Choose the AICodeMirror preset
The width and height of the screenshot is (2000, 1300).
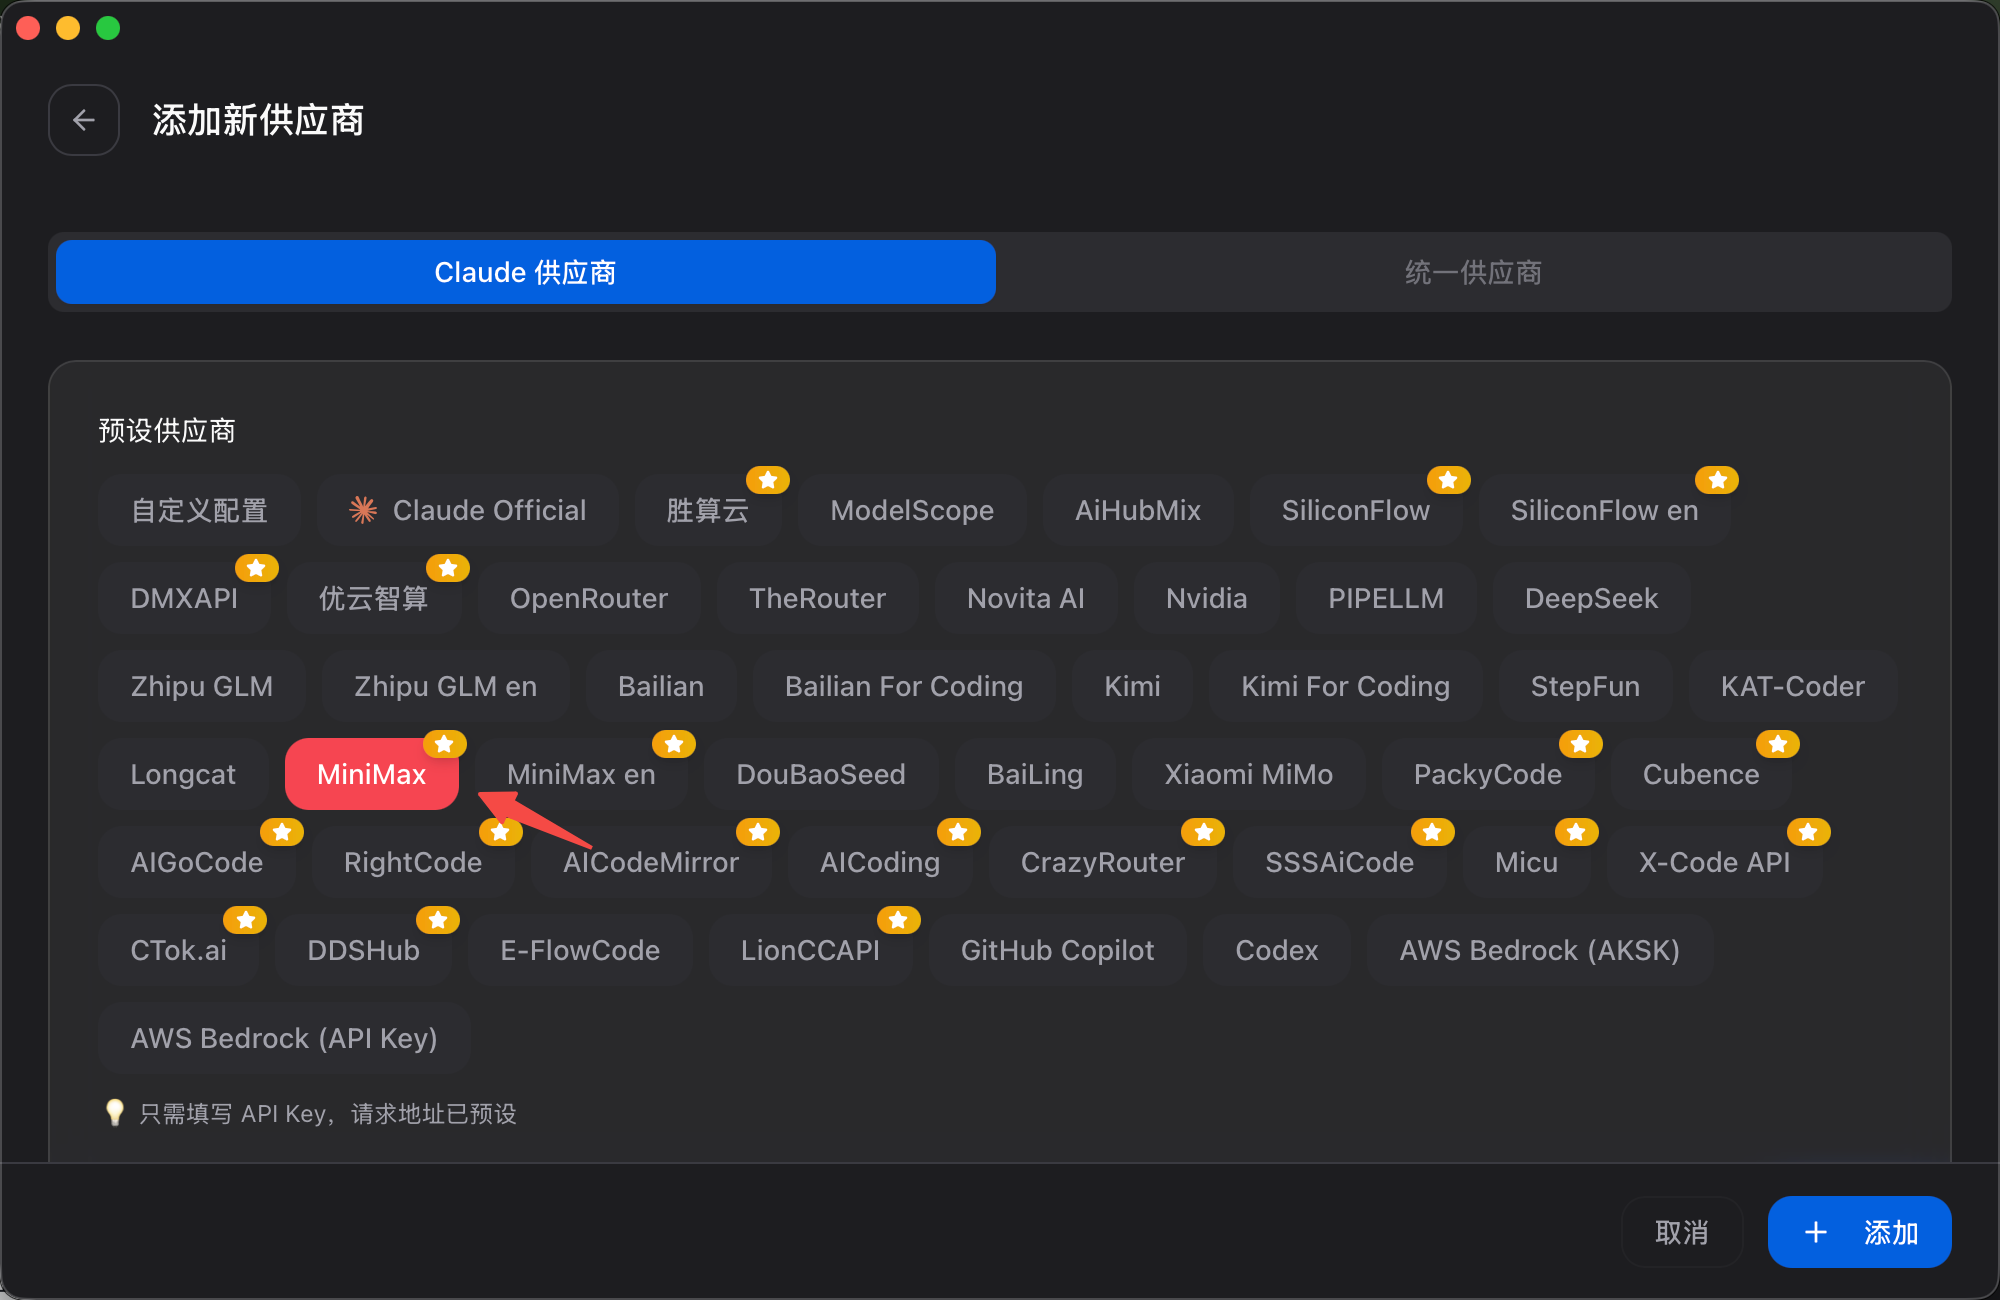tap(651, 862)
